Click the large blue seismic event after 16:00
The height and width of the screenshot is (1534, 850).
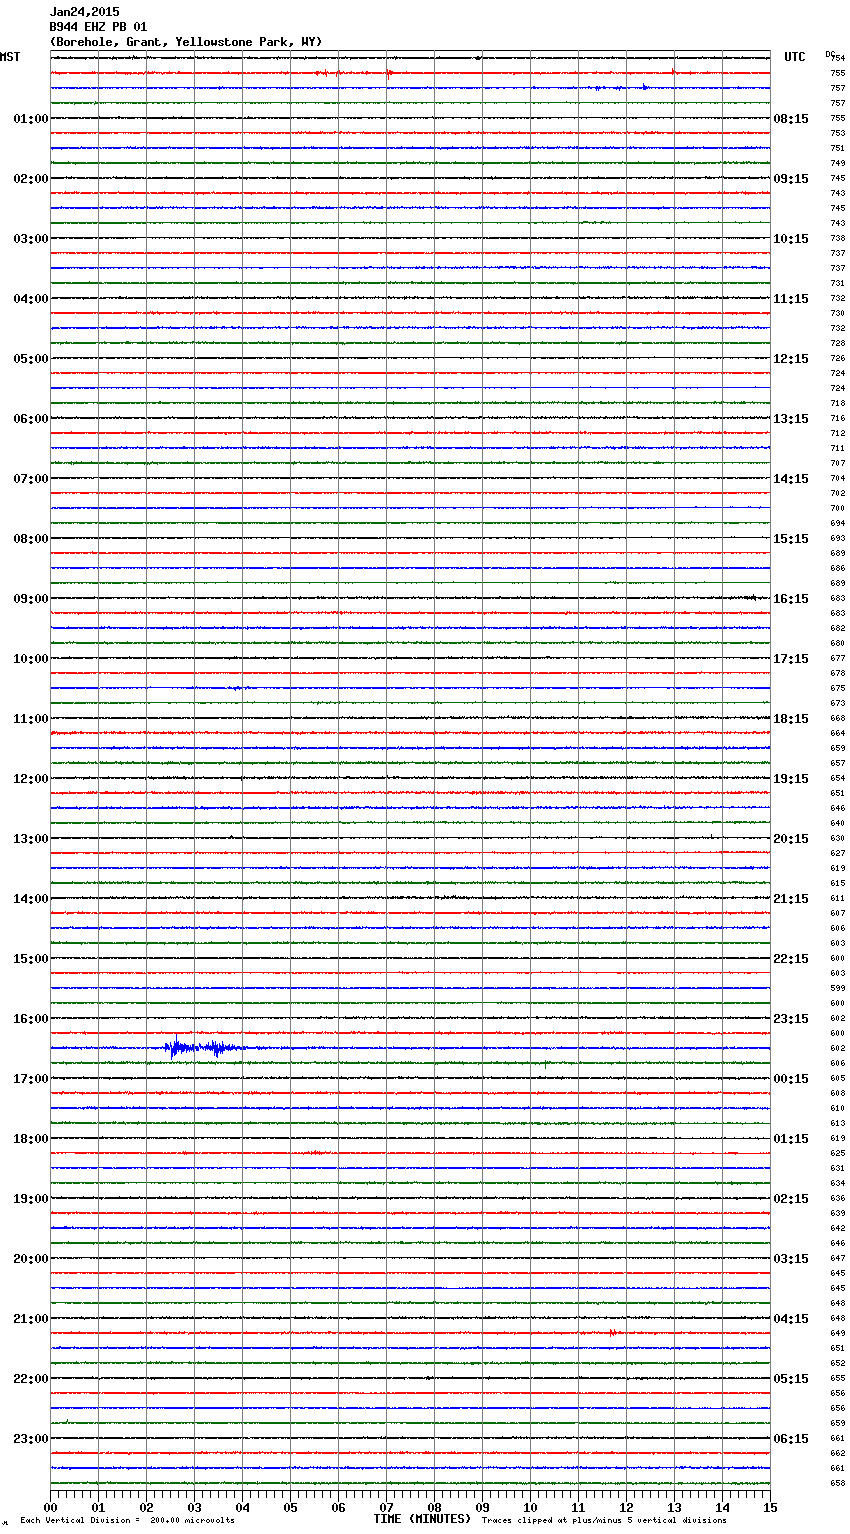coord(203,1047)
